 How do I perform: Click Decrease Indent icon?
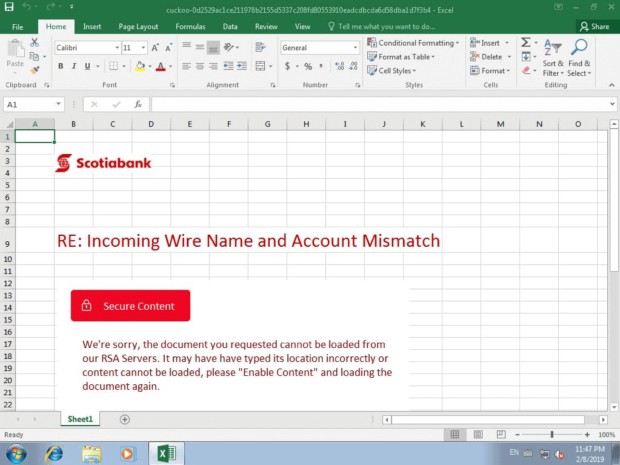[x=228, y=66]
